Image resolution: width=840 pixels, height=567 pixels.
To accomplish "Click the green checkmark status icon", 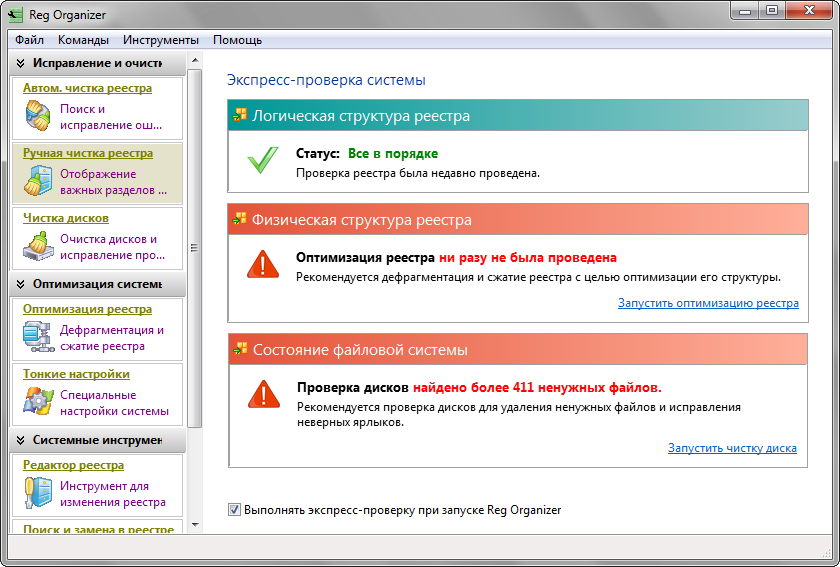I will coord(262,160).
